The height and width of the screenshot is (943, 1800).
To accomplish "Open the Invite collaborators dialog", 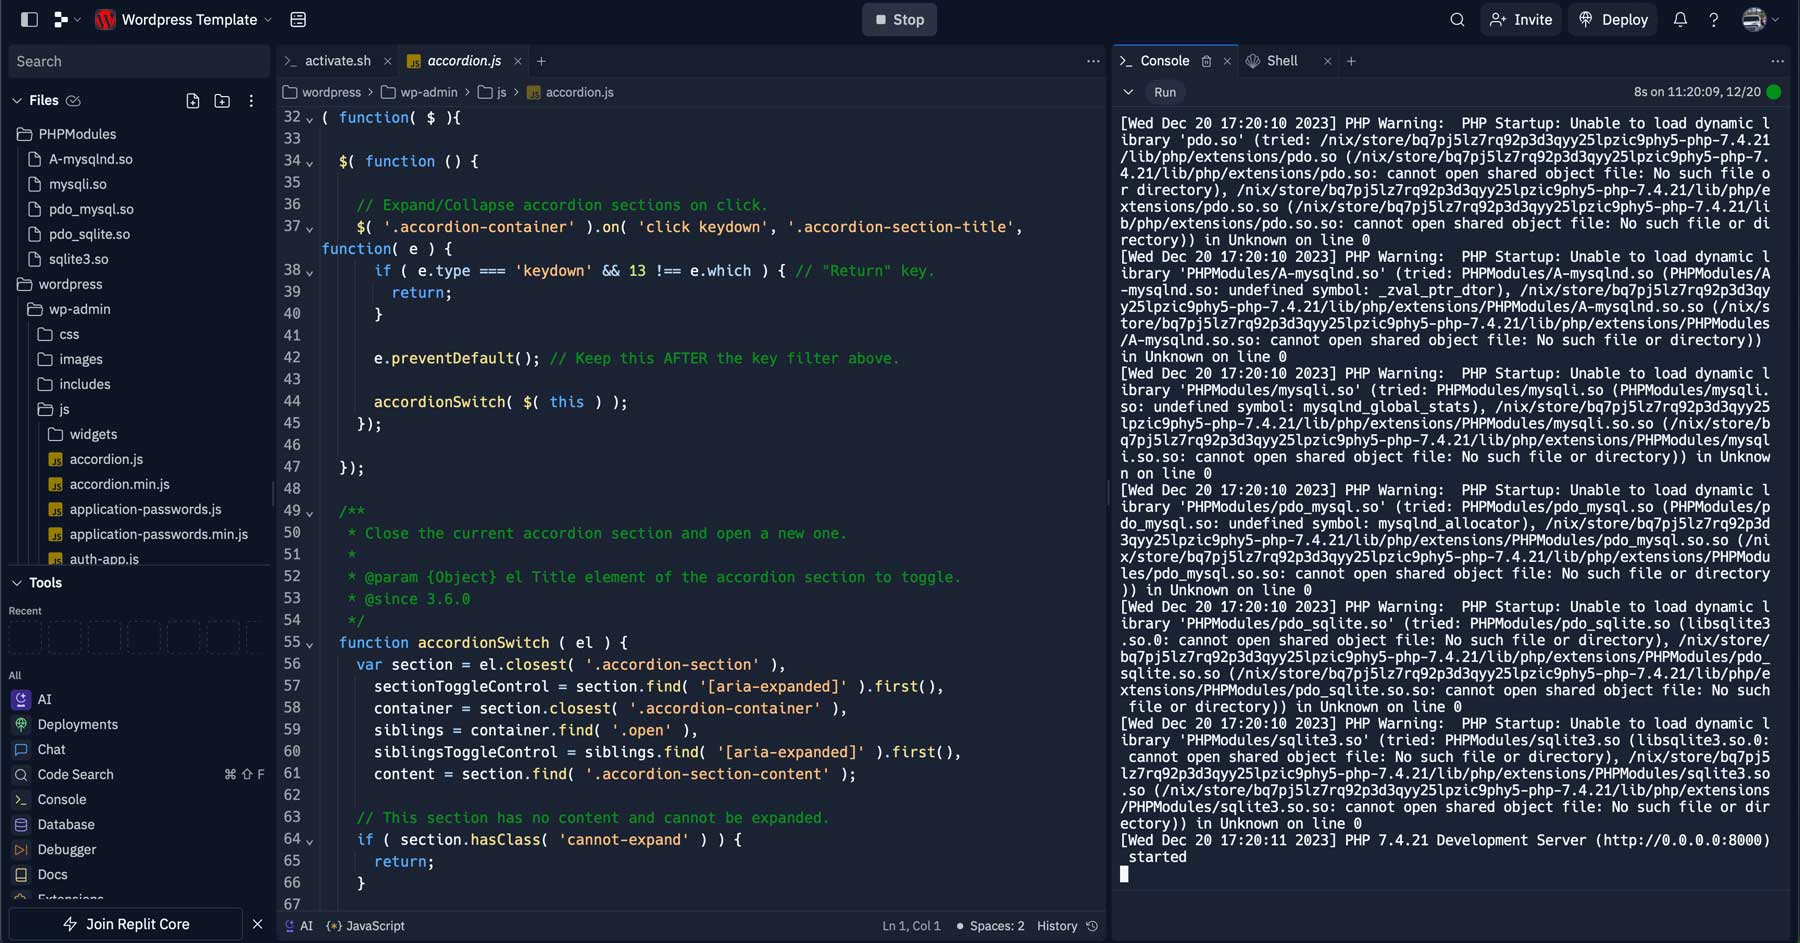I will (1520, 19).
